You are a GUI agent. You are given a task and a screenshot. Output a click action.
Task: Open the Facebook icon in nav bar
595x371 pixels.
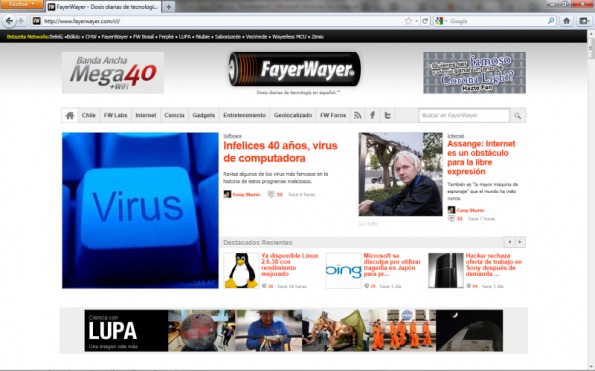373,115
